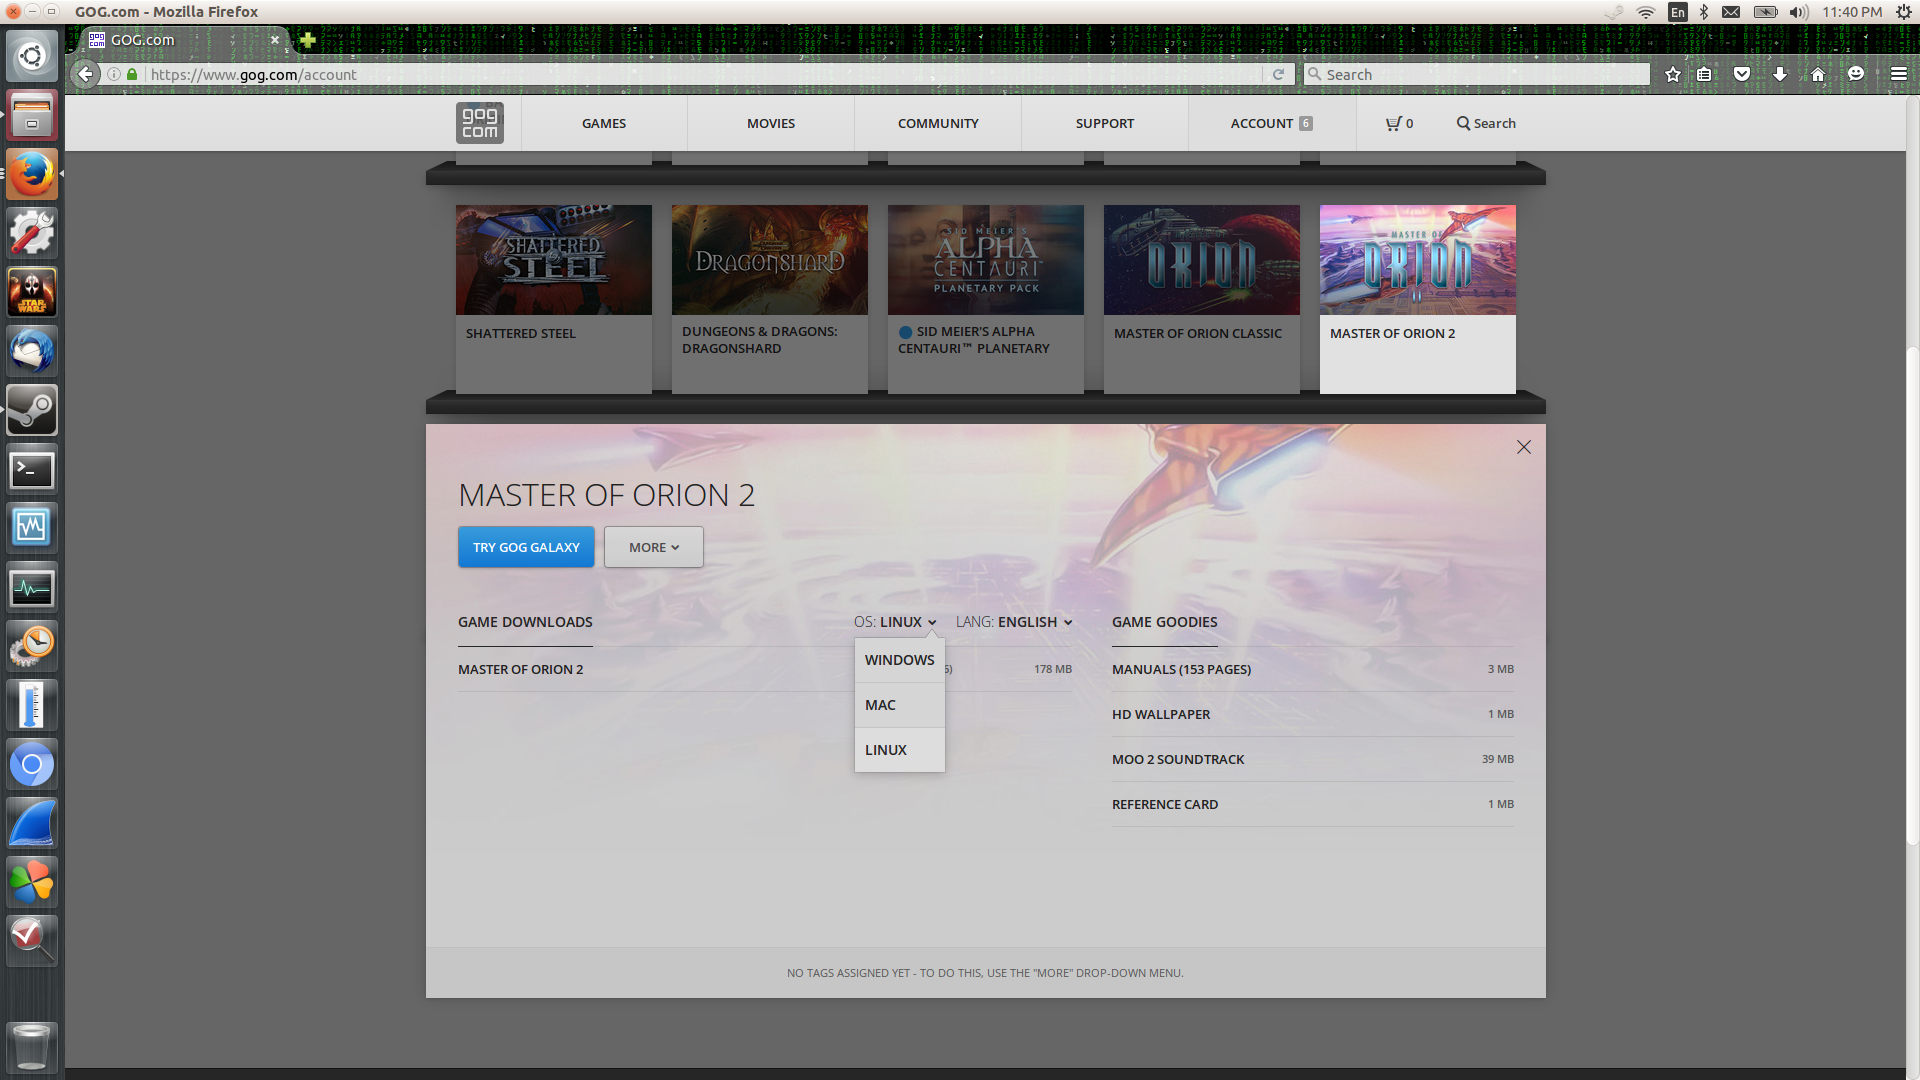Click the GAMES menu tab

pos(603,121)
